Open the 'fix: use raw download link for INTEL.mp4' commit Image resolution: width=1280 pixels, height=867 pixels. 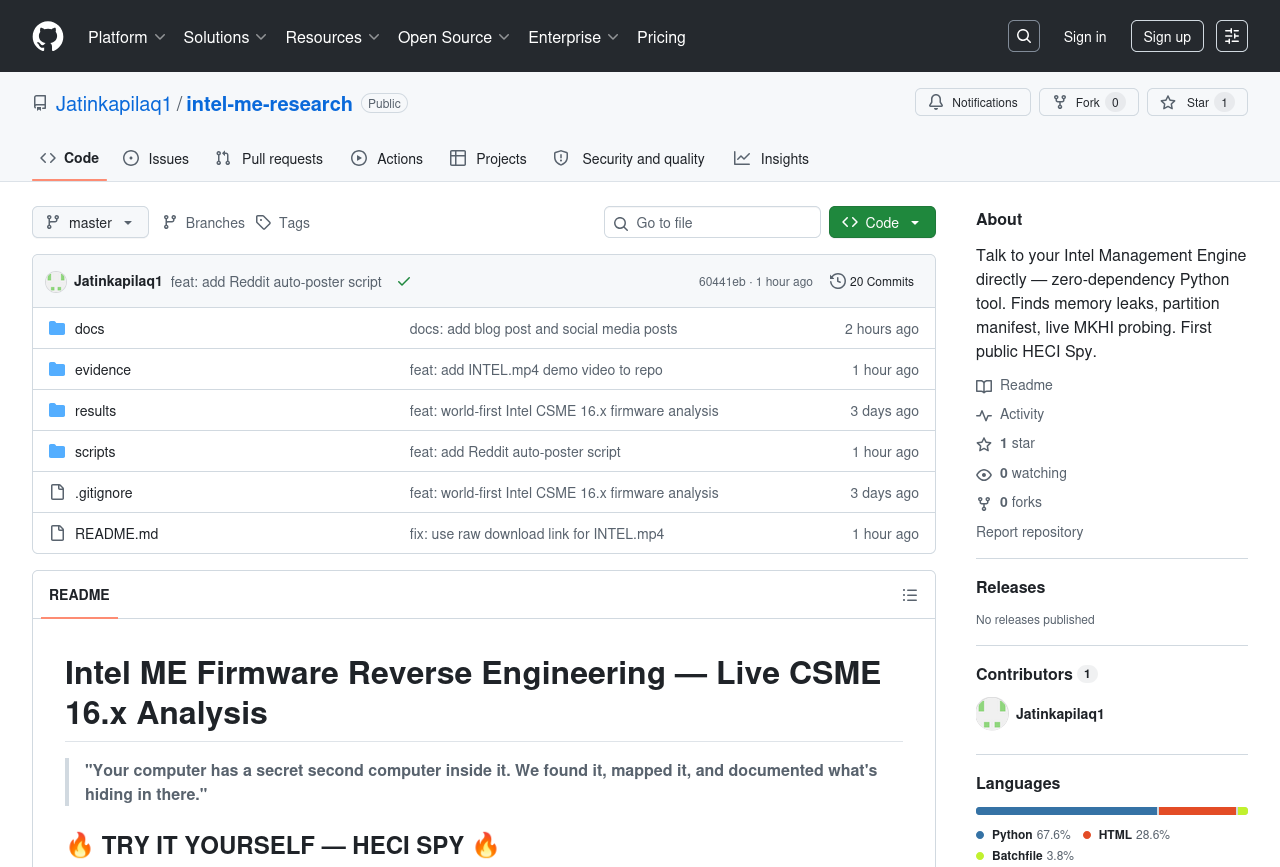[x=537, y=534]
